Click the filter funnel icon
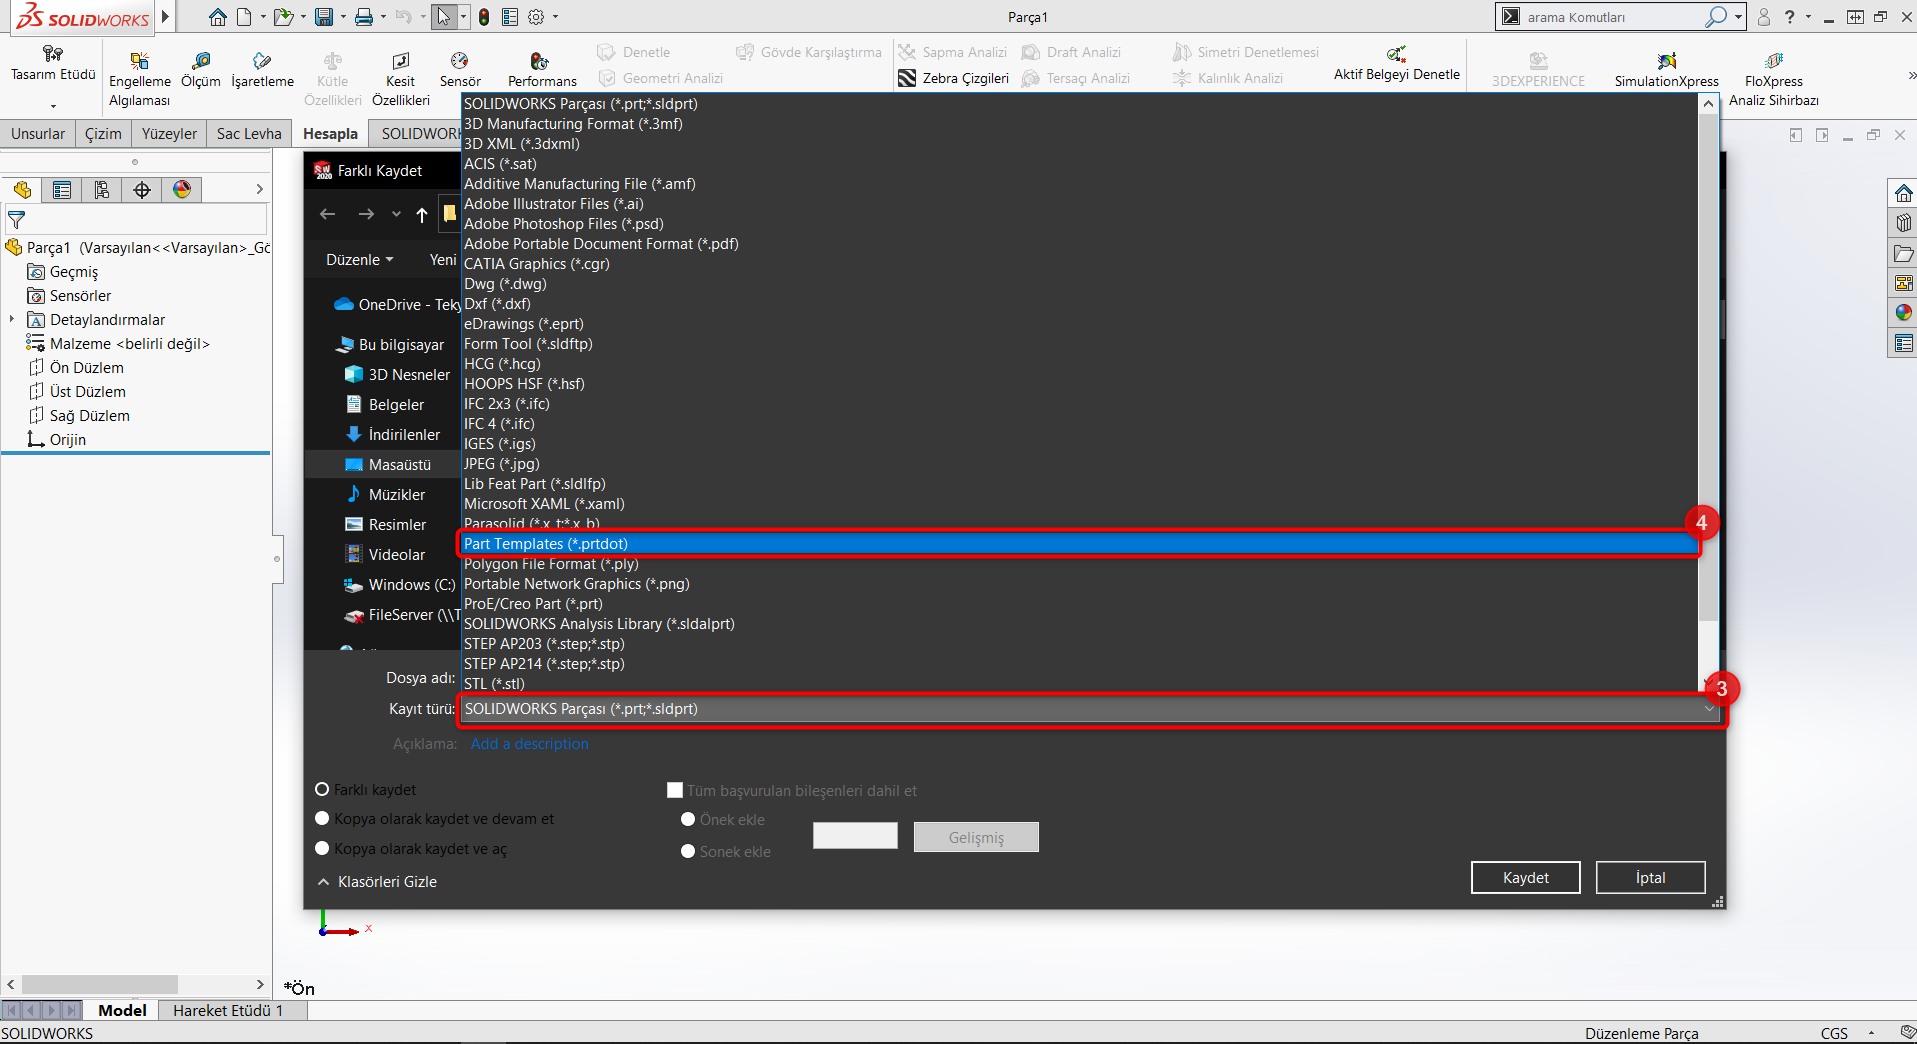1917x1044 pixels. [x=16, y=220]
